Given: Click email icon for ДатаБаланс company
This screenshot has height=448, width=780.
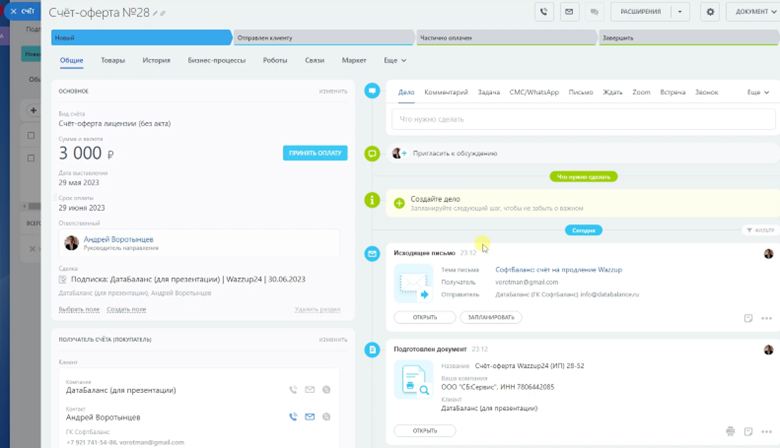Looking at the screenshot, I should click(x=310, y=390).
